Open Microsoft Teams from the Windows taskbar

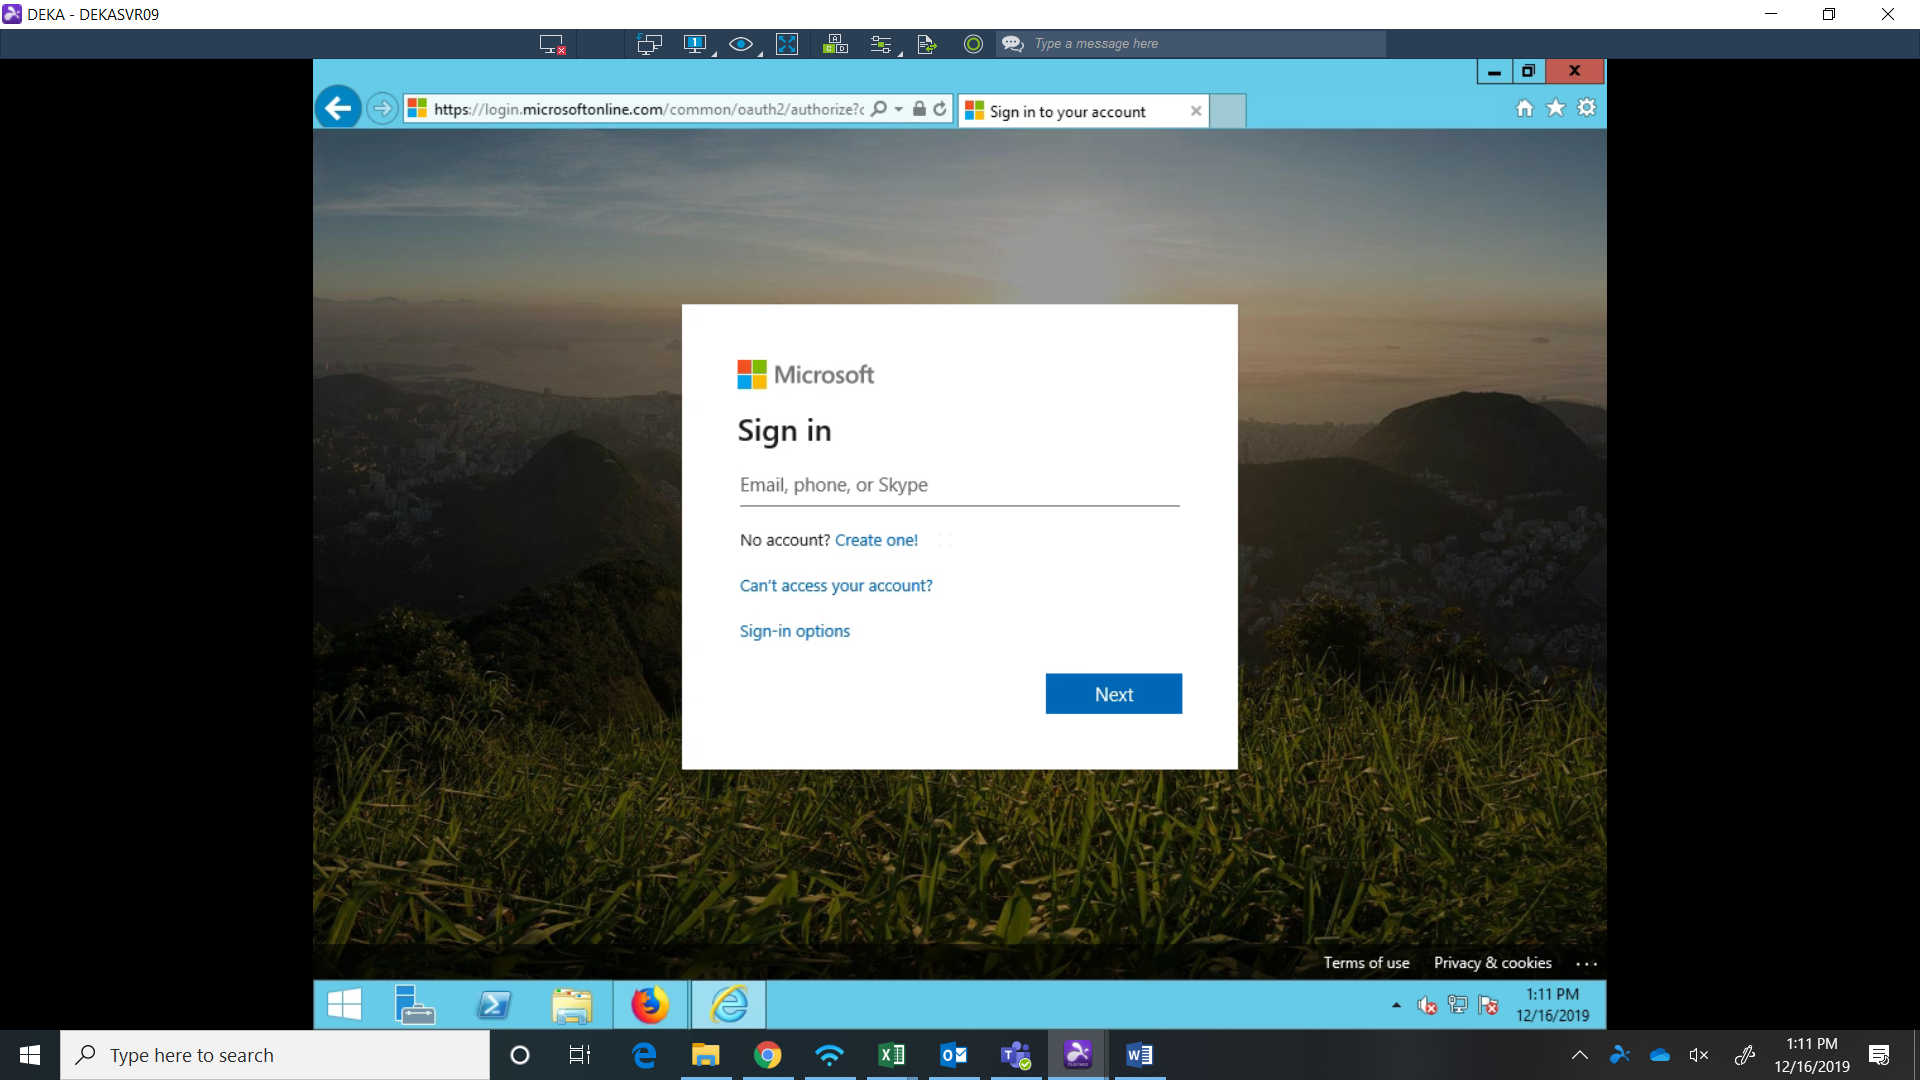(x=1016, y=1055)
